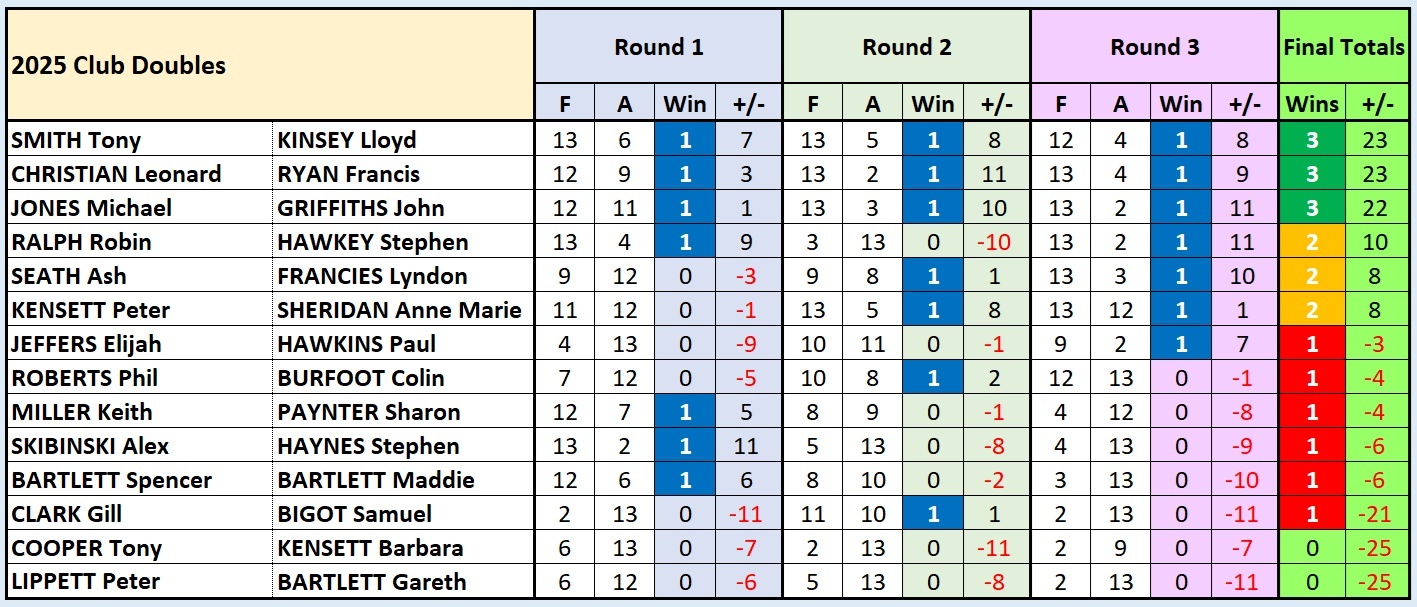Click the Final Totals header

click(x=1344, y=47)
